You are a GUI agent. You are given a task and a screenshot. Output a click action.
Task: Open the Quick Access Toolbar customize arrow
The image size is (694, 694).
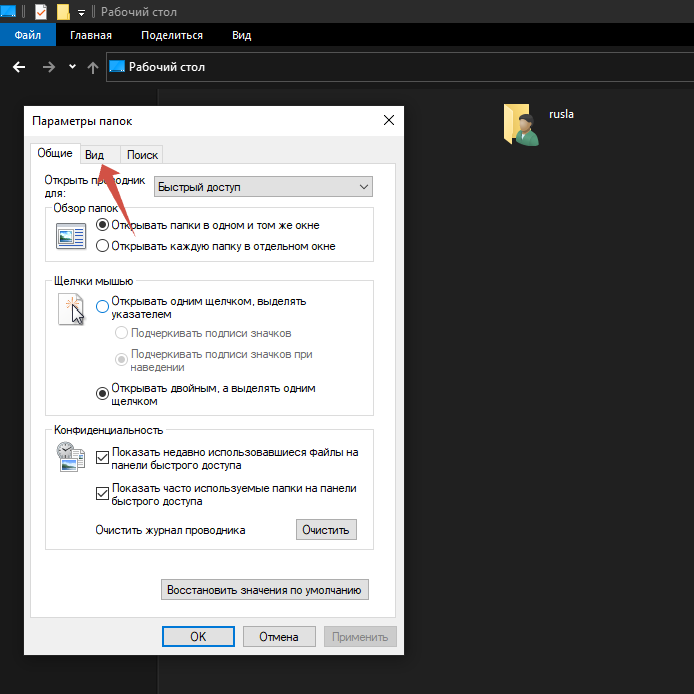click(81, 13)
